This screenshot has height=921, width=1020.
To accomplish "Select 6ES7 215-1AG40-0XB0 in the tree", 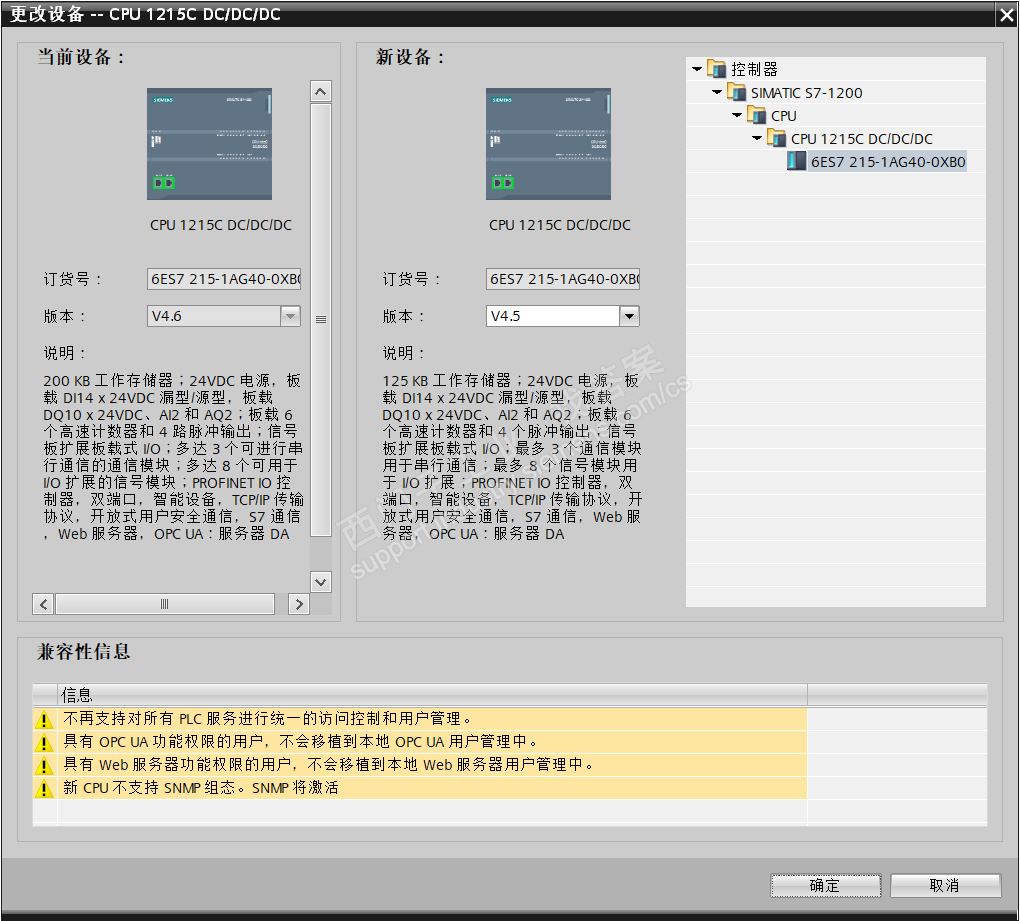I will [x=888, y=161].
